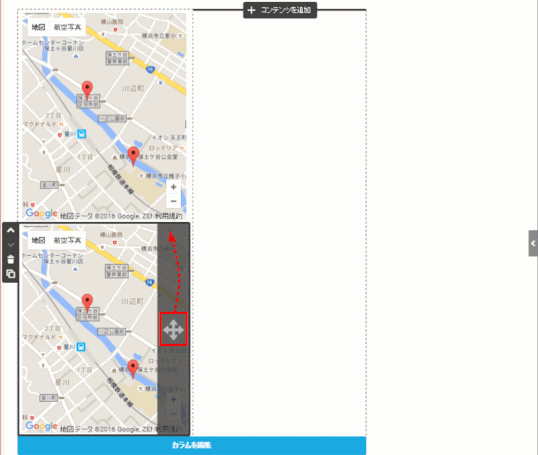Screen dimensions: 538x455
Task: Click the four-way move handle on lower map
Action: 174,329
